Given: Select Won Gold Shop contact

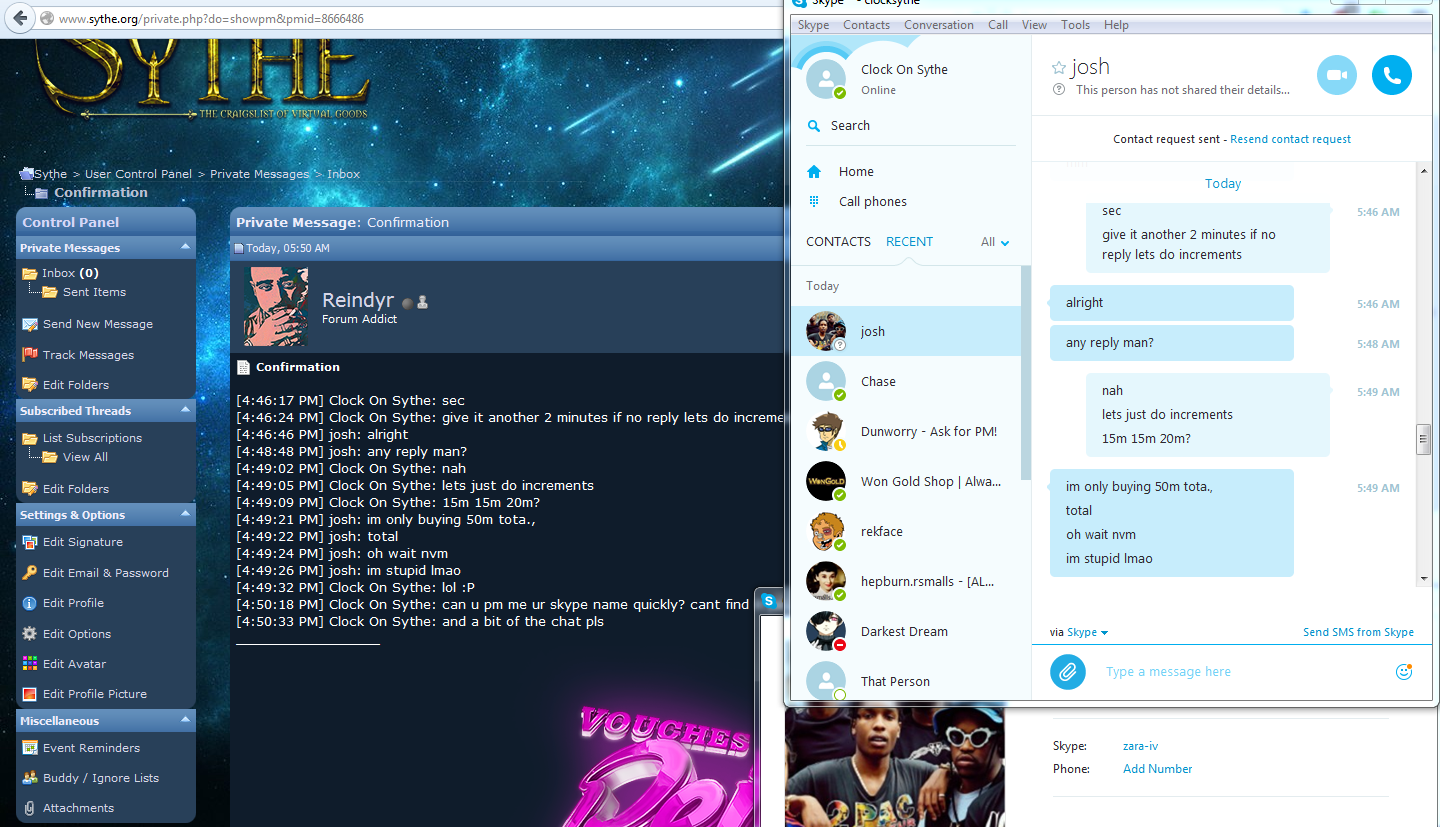Looking at the screenshot, I should [905, 481].
